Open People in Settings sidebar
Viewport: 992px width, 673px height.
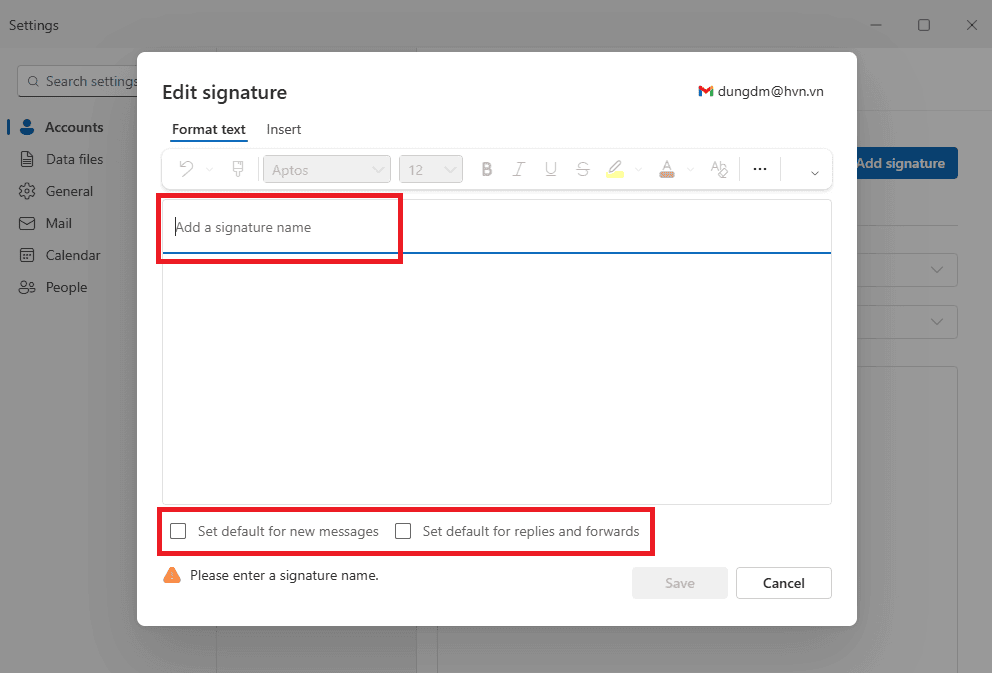[66, 287]
